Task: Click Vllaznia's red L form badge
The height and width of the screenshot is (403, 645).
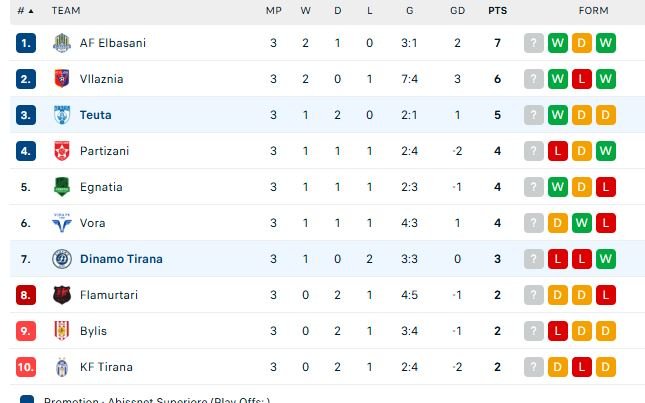Action: (581, 79)
